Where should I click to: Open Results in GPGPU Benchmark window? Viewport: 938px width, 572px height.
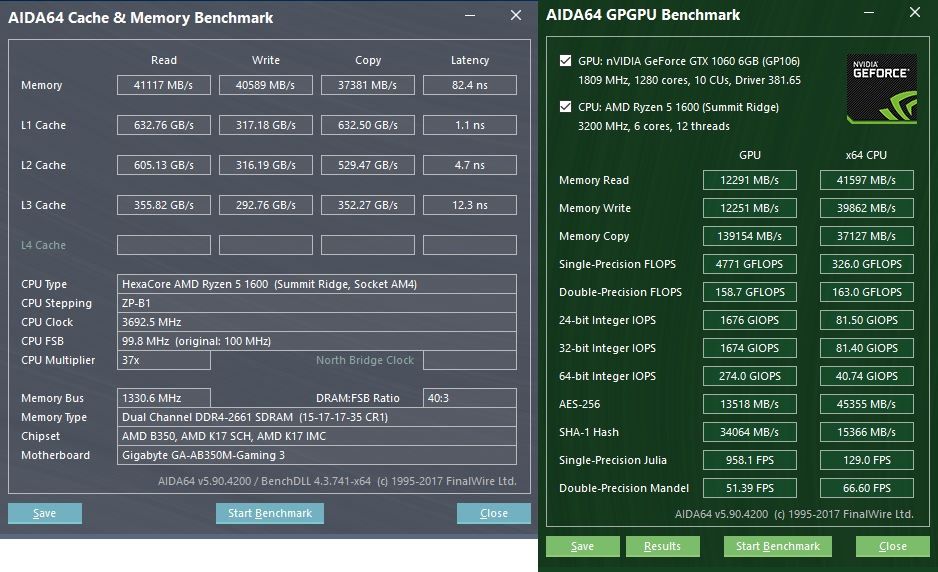[662, 546]
